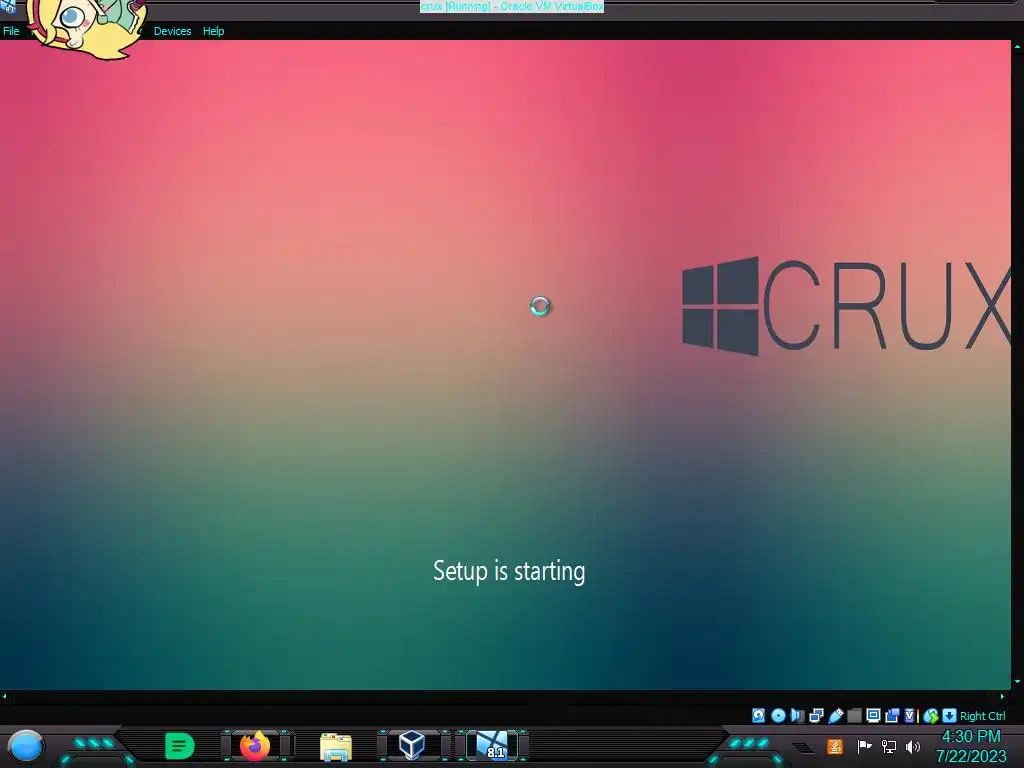Screen dimensions: 1024x768
Task: Click the vertical scrollbar up arrow
Action: [1017, 46]
